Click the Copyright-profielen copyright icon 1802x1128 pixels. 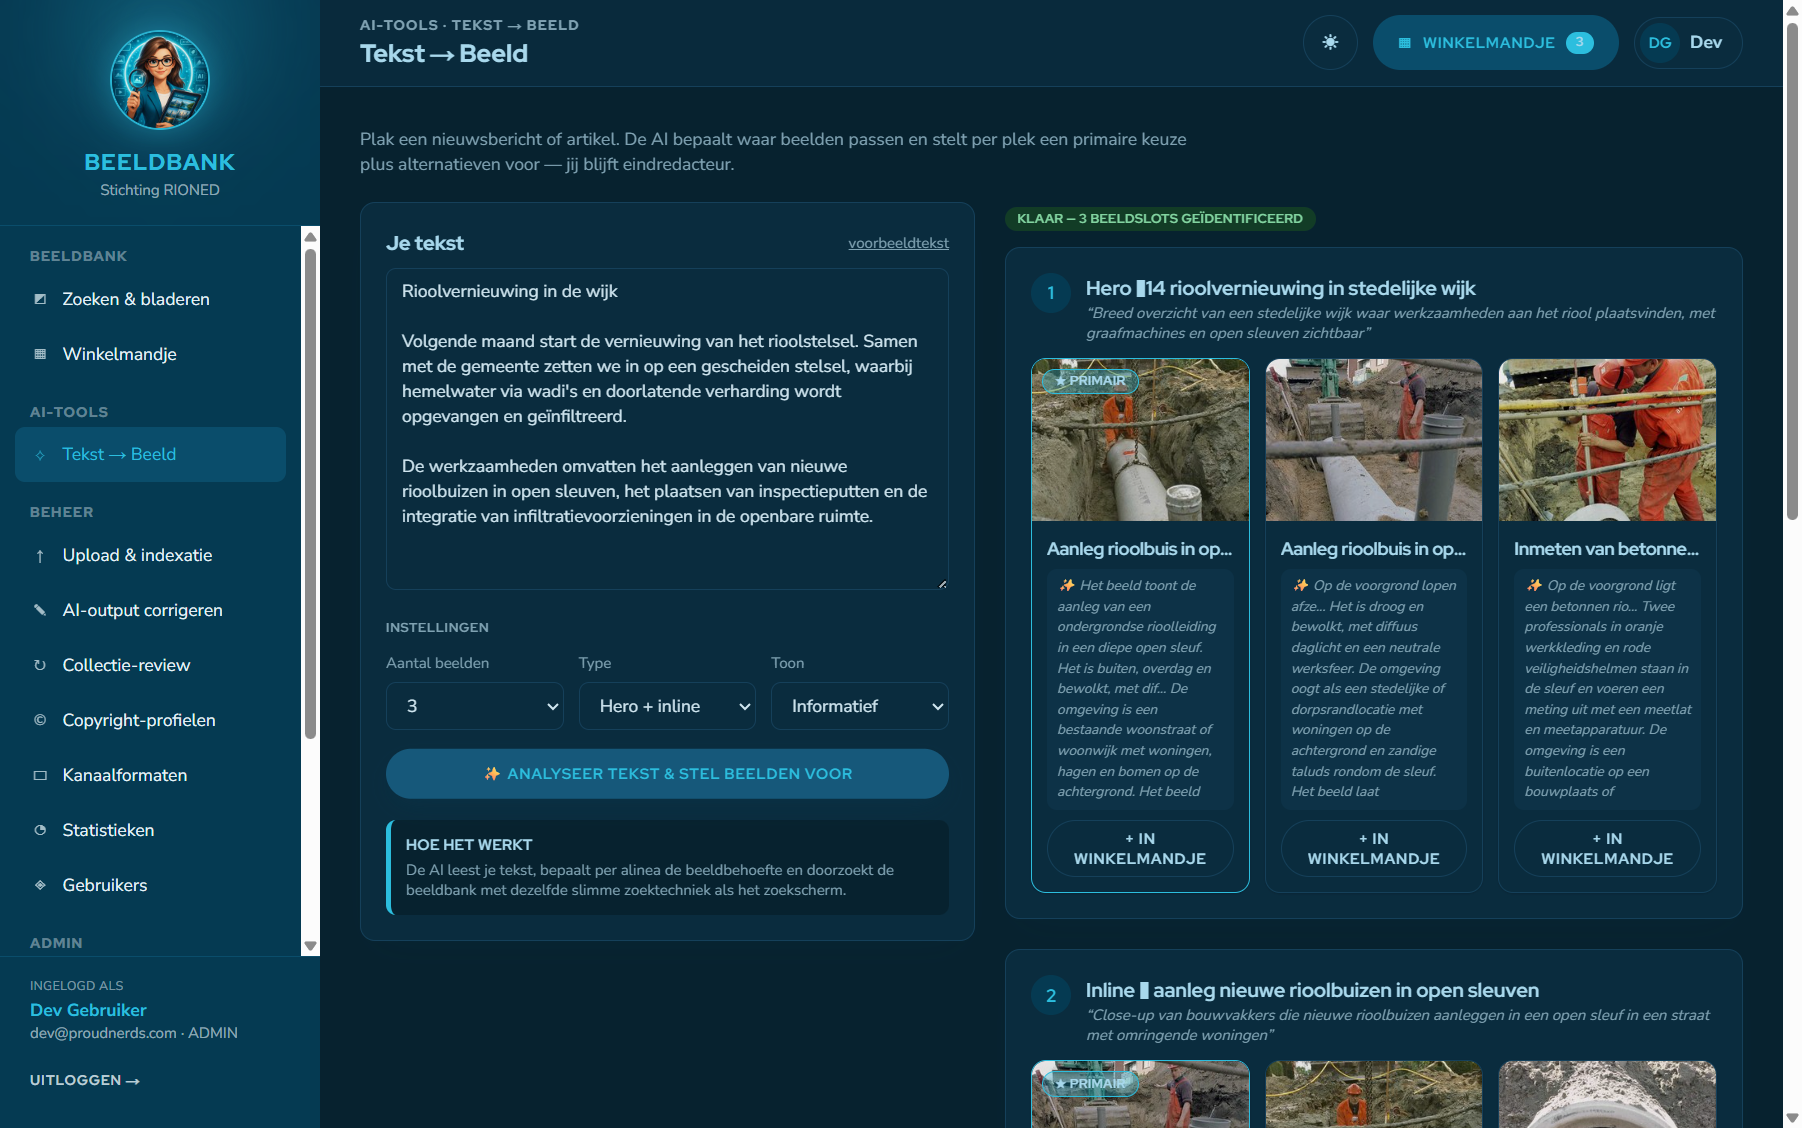click(40, 720)
